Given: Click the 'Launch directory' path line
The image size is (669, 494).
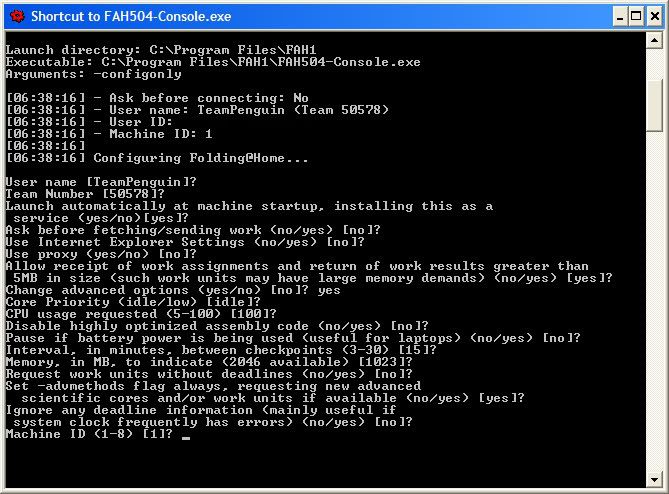Looking at the screenshot, I should [161, 50].
